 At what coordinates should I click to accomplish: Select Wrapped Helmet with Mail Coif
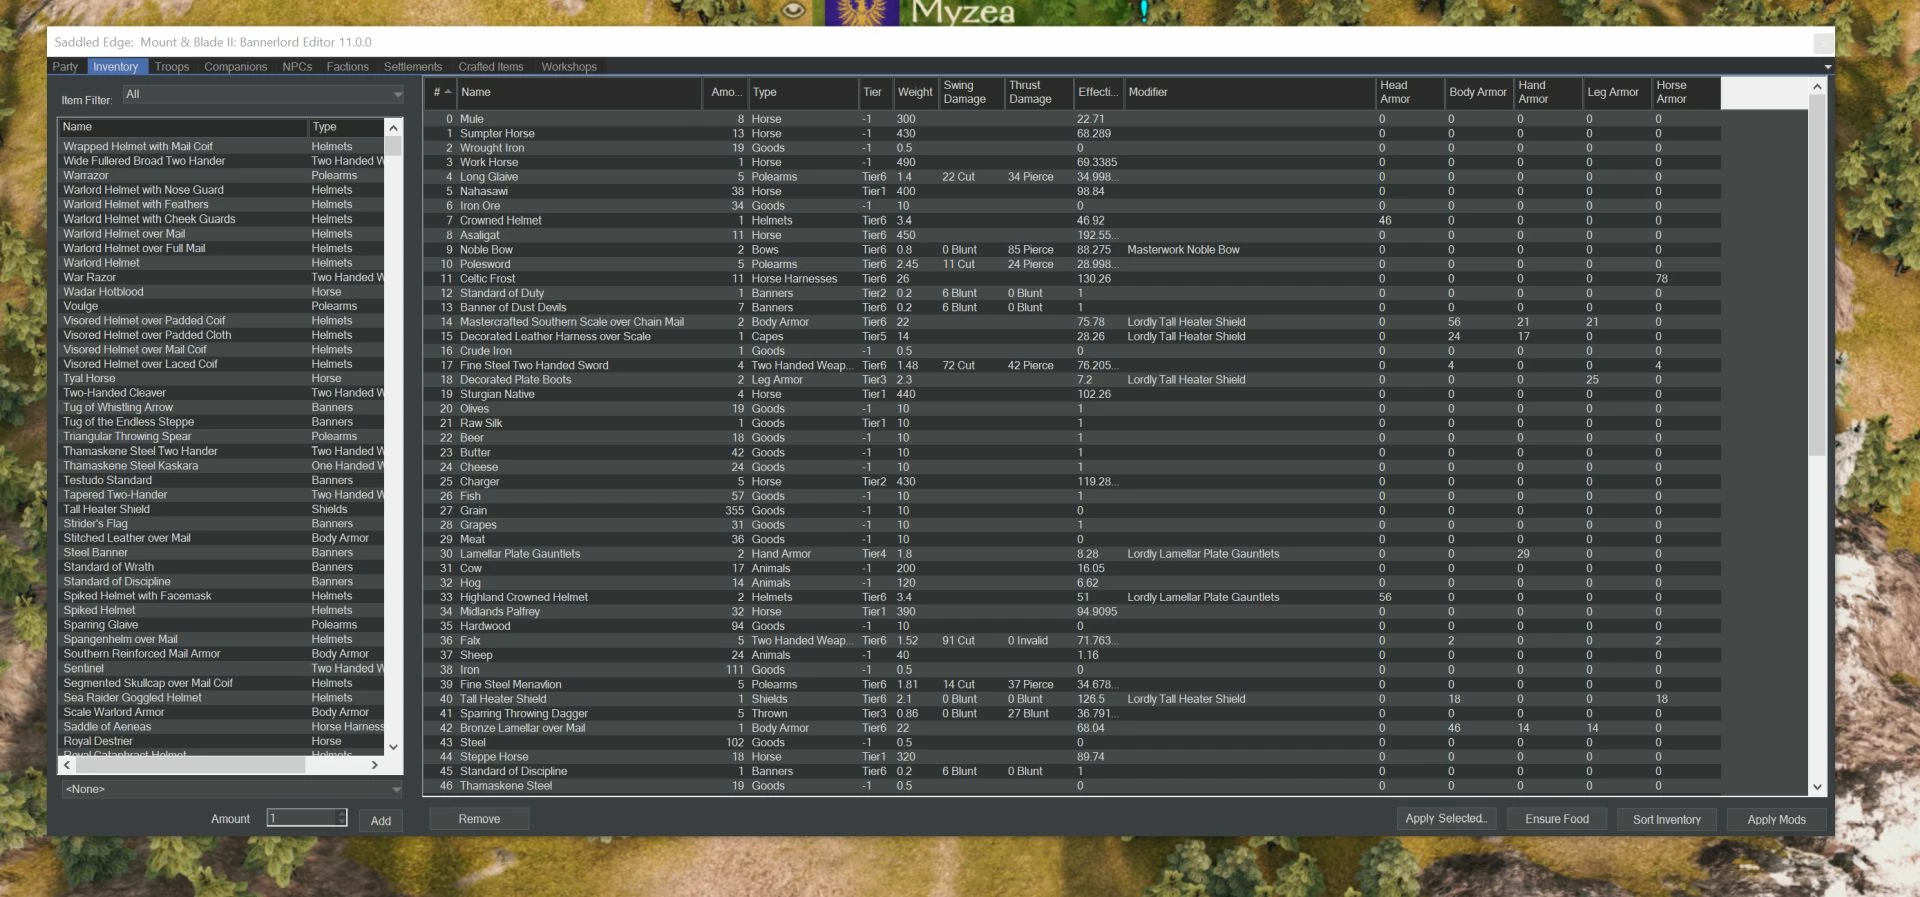(x=221, y=146)
